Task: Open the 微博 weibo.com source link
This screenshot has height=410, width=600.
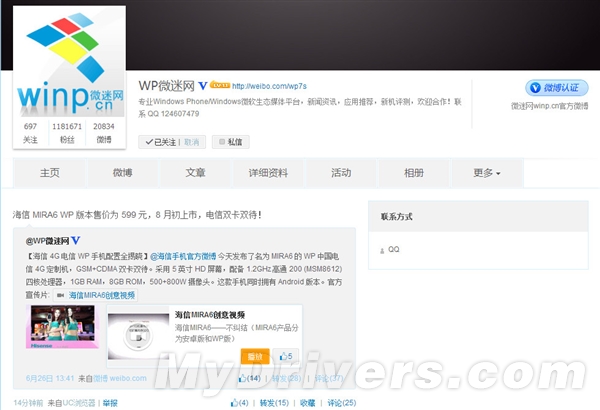Action: (120, 378)
